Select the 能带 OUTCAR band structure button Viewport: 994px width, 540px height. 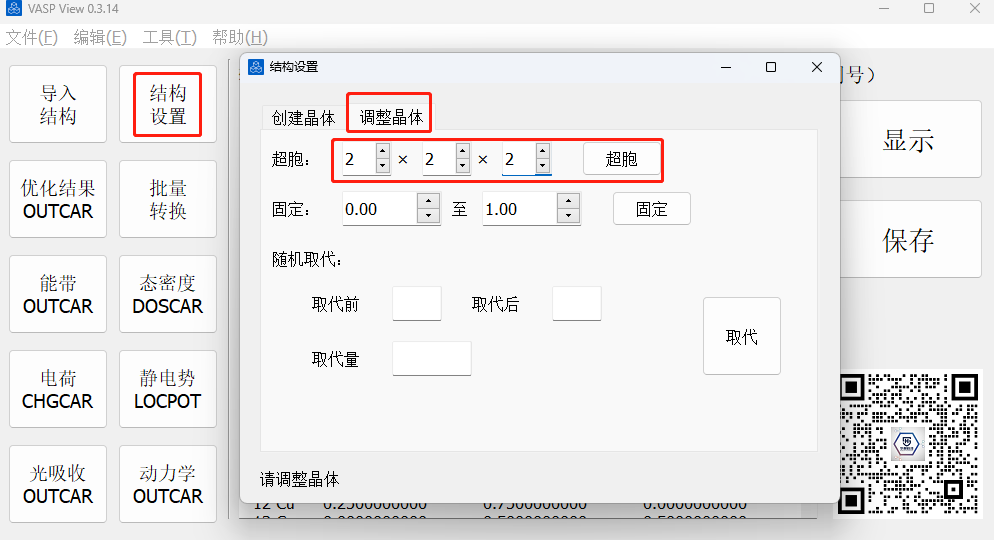(x=58, y=295)
